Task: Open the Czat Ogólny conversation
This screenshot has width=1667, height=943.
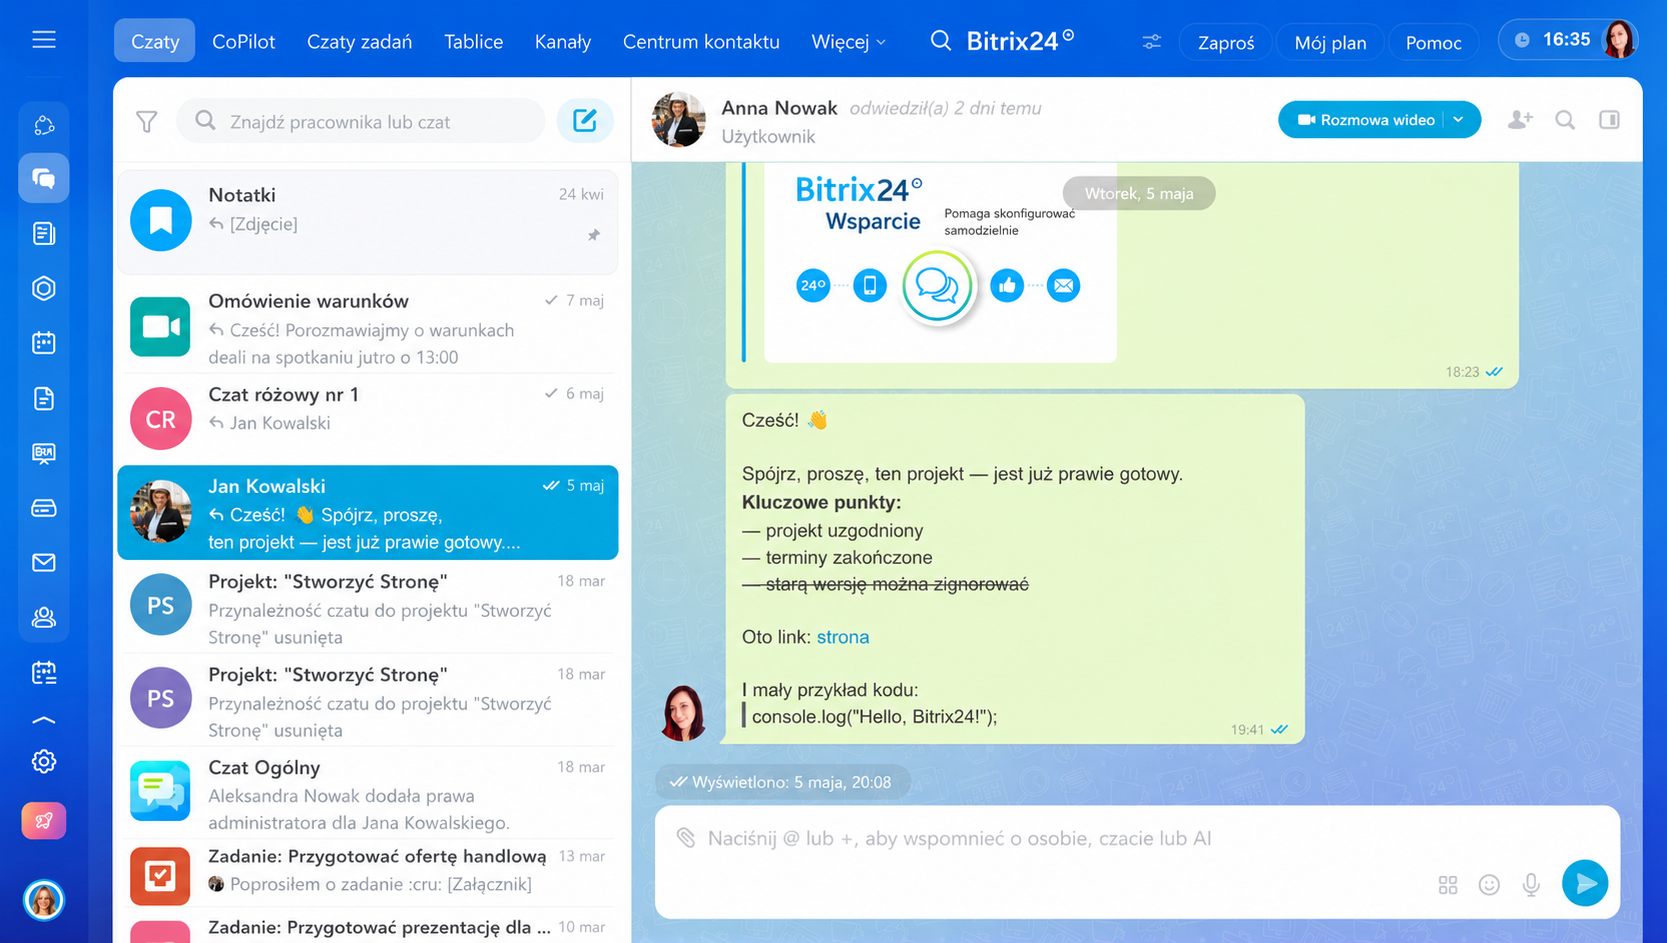Action: (x=368, y=794)
